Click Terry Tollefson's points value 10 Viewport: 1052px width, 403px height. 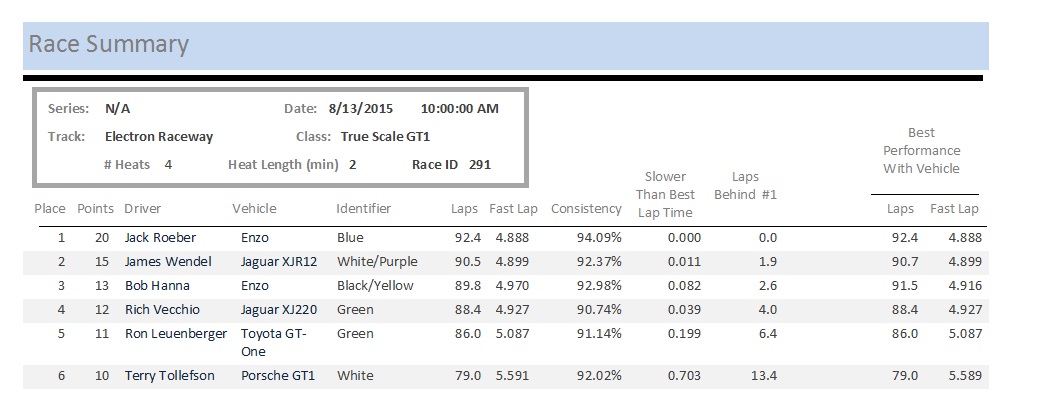click(x=101, y=376)
